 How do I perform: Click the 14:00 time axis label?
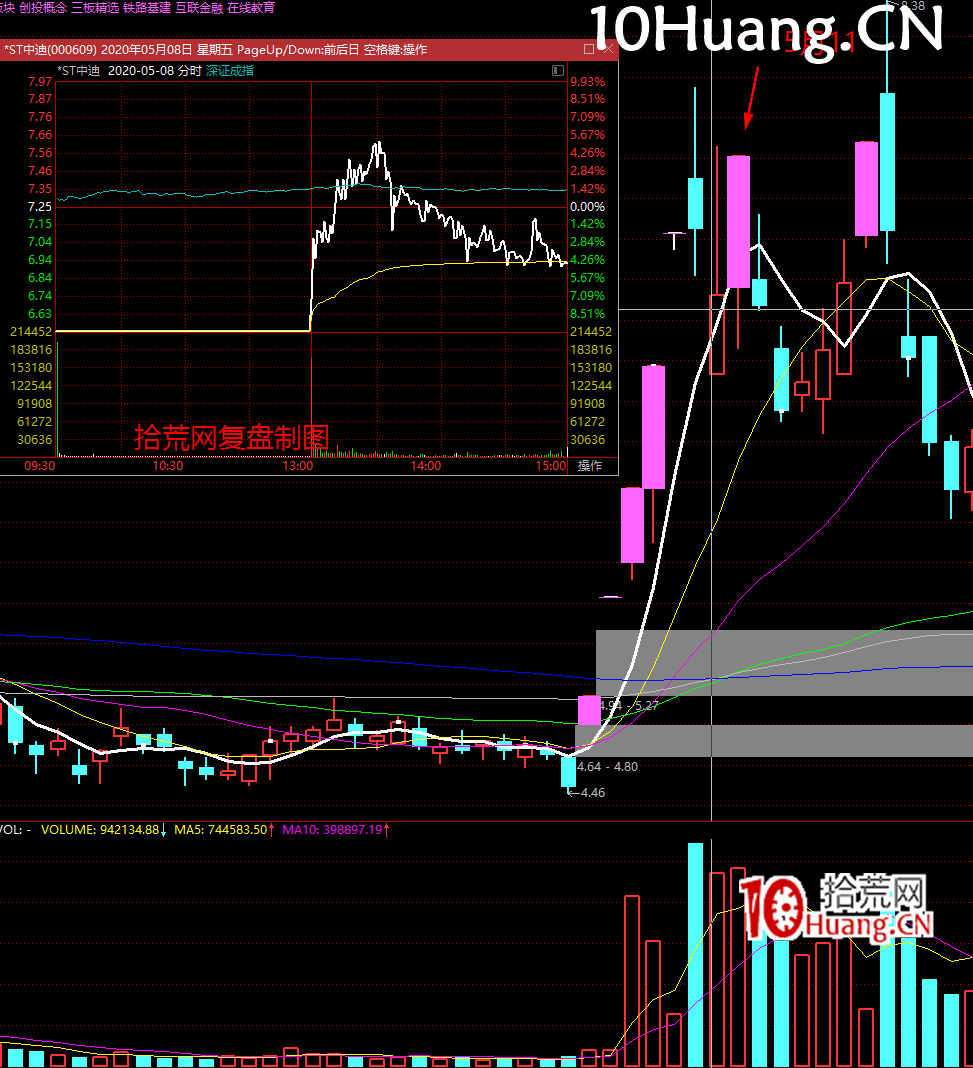coord(426,466)
